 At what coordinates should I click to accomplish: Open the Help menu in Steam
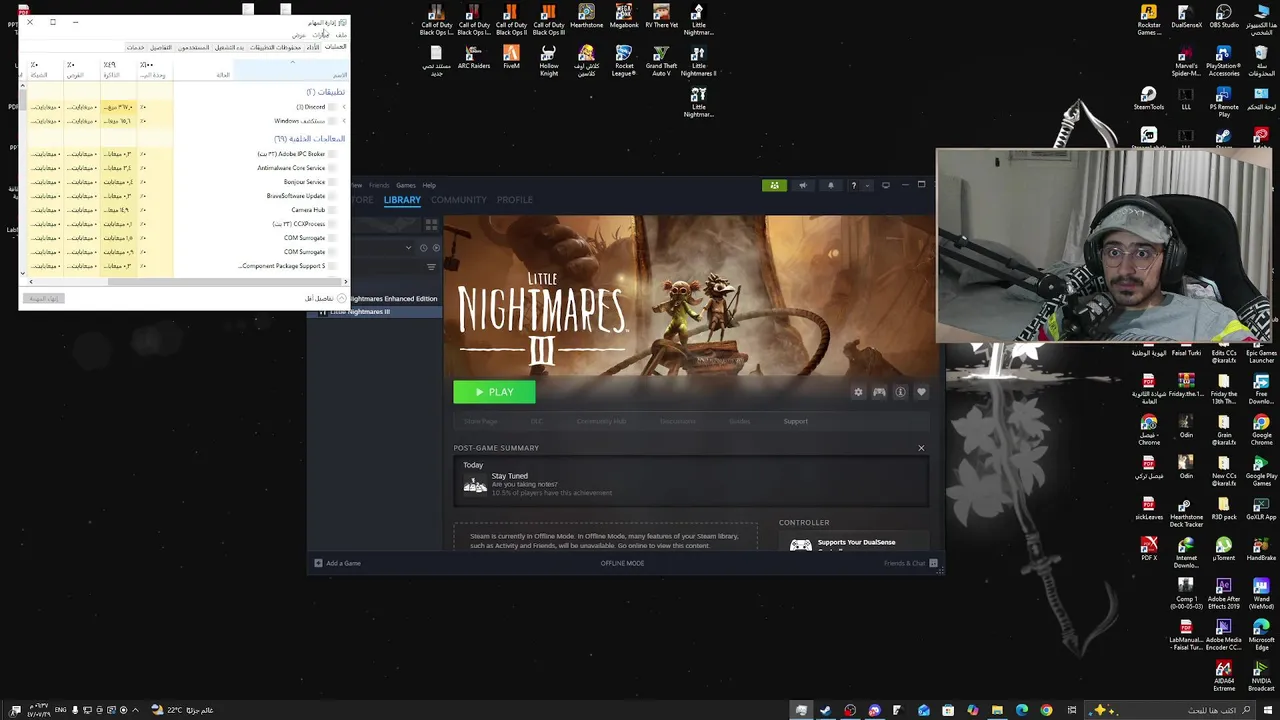429,185
